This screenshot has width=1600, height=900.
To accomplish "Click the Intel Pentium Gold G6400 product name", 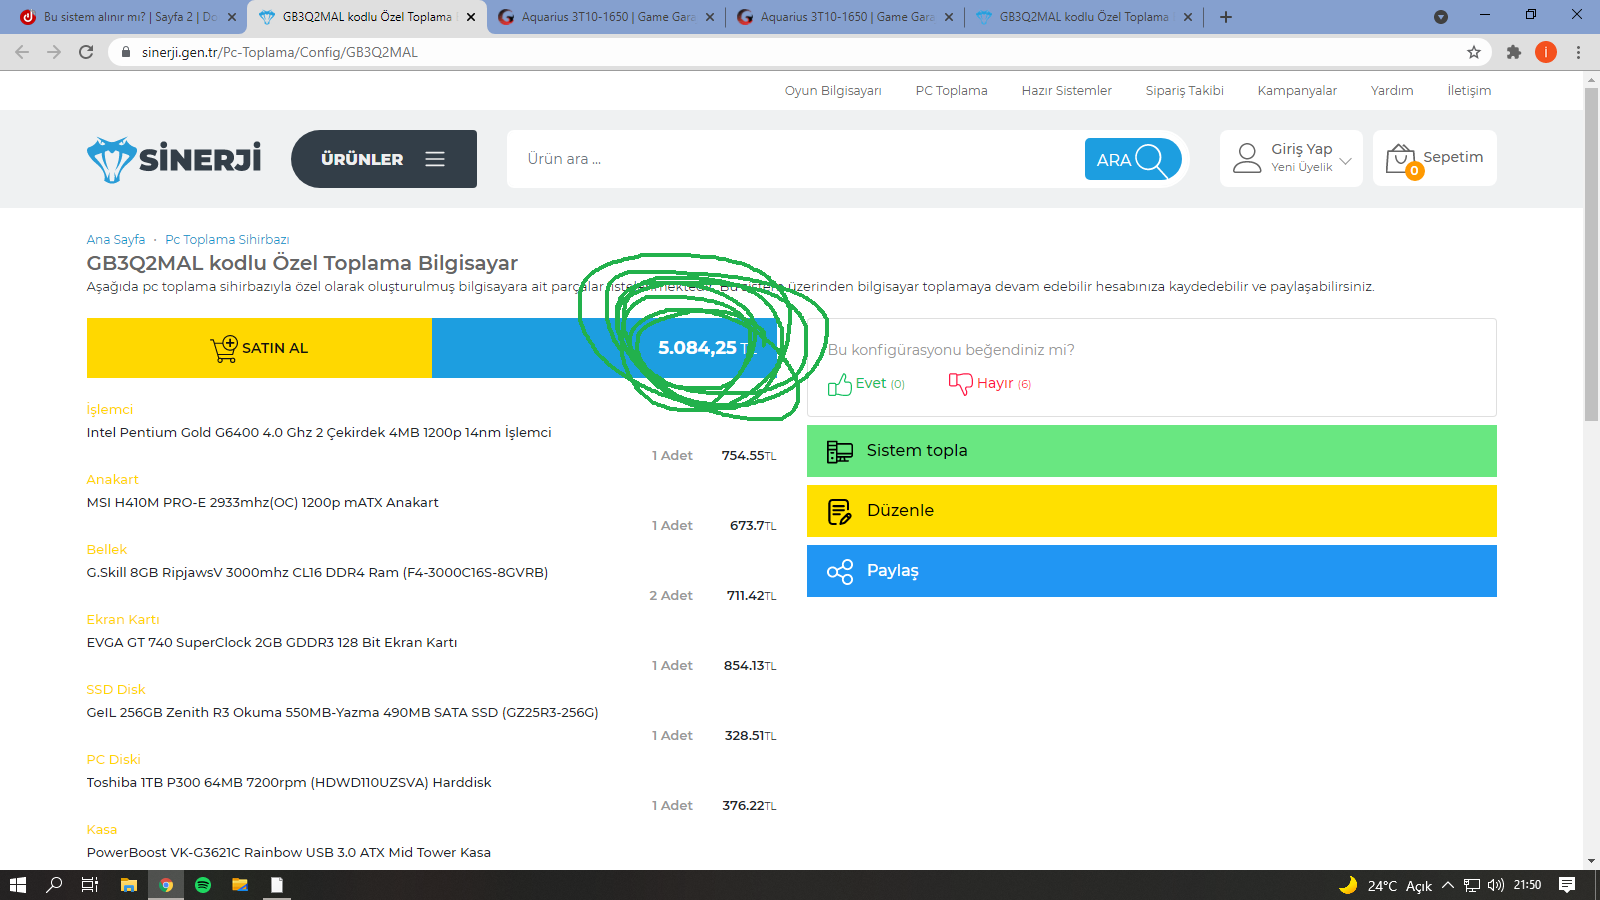I will pyautogui.click(x=319, y=433).
